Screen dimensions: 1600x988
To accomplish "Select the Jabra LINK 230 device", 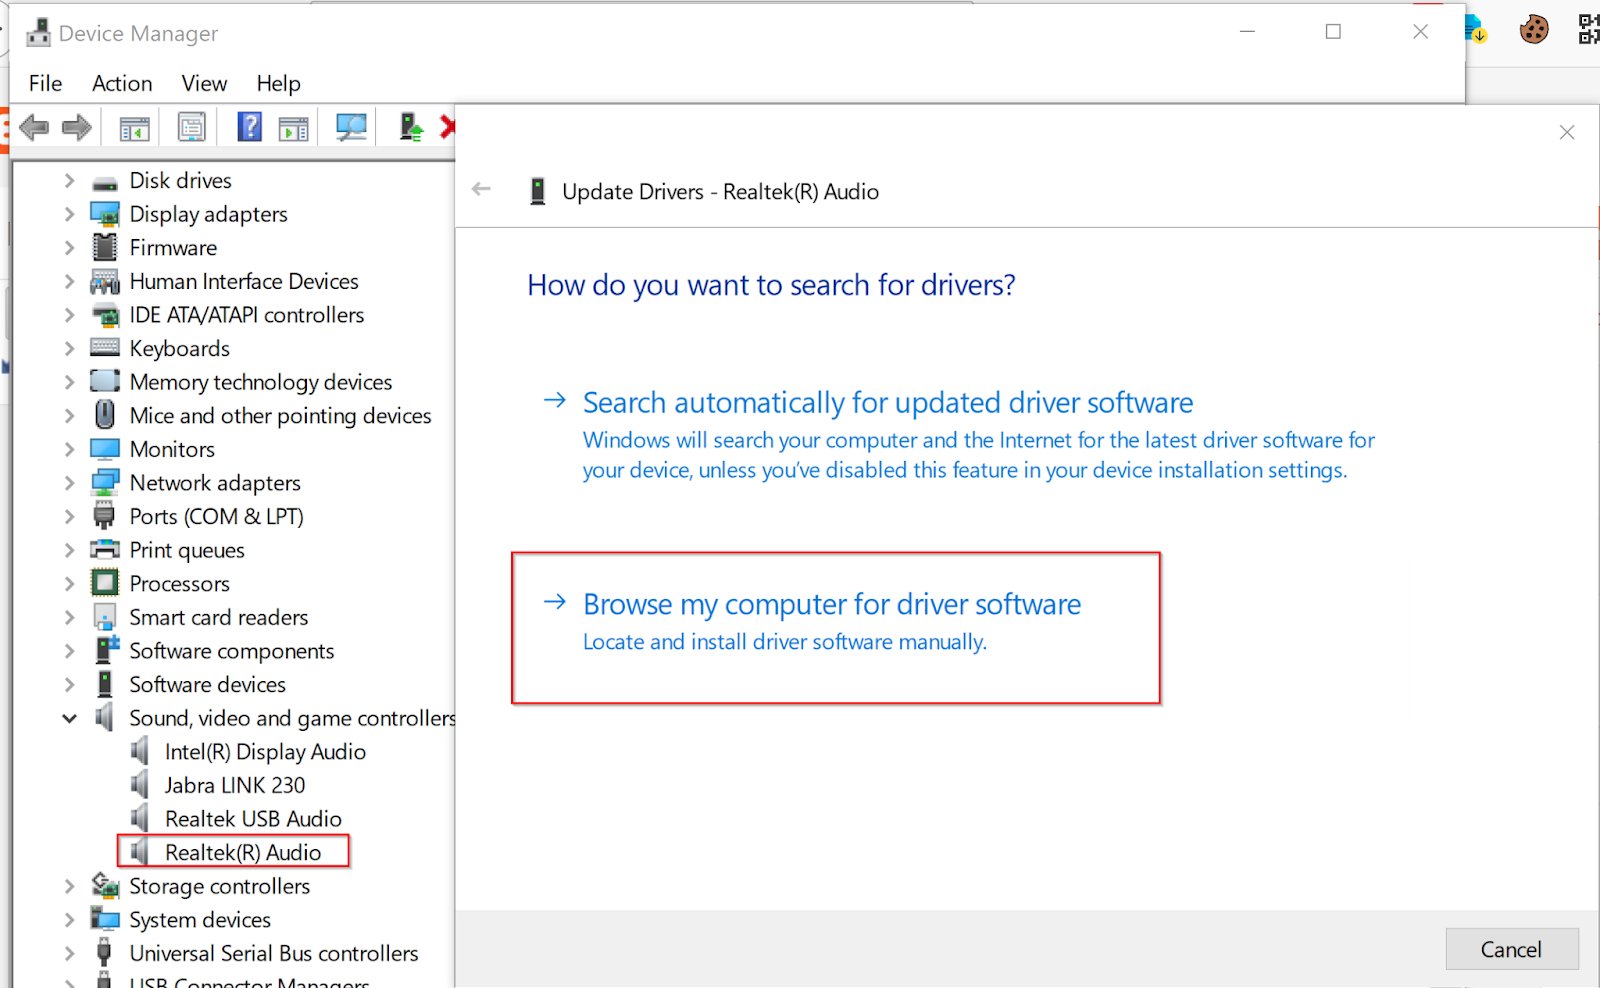I will point(235,785).
